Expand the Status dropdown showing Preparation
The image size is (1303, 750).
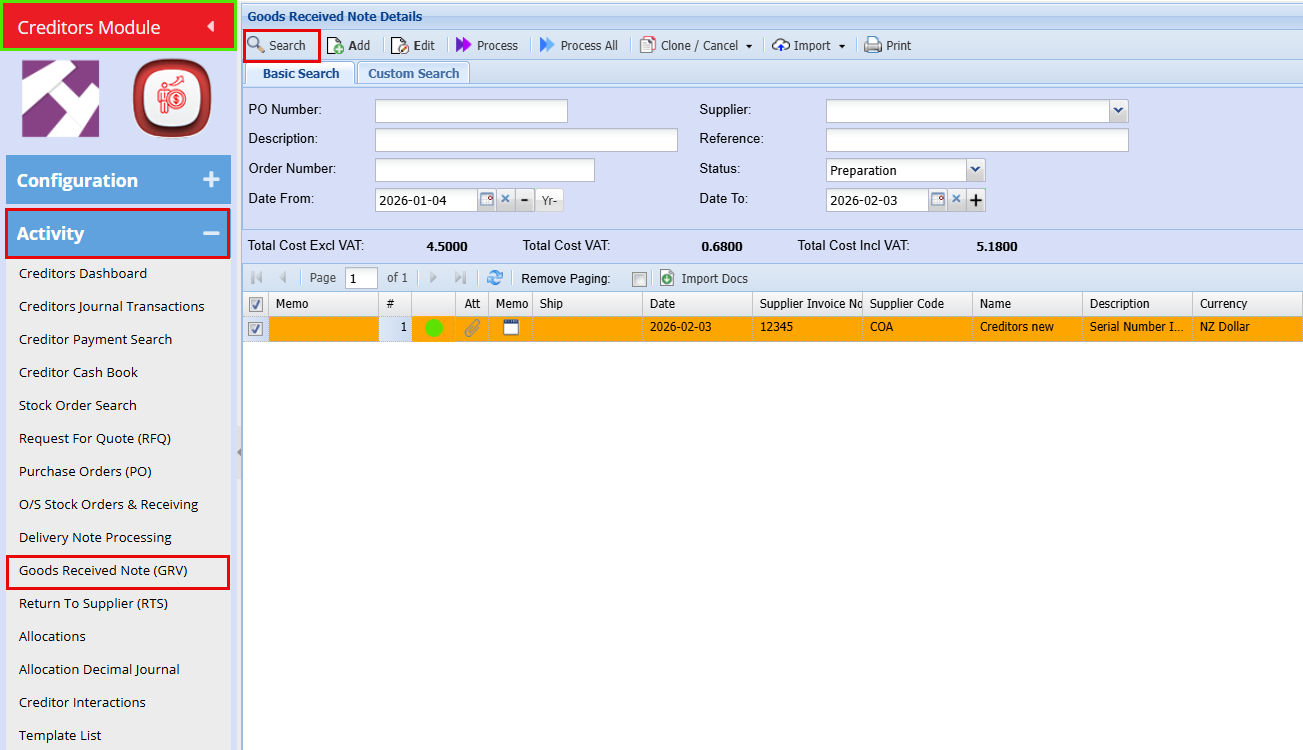[x=975, y=171]
